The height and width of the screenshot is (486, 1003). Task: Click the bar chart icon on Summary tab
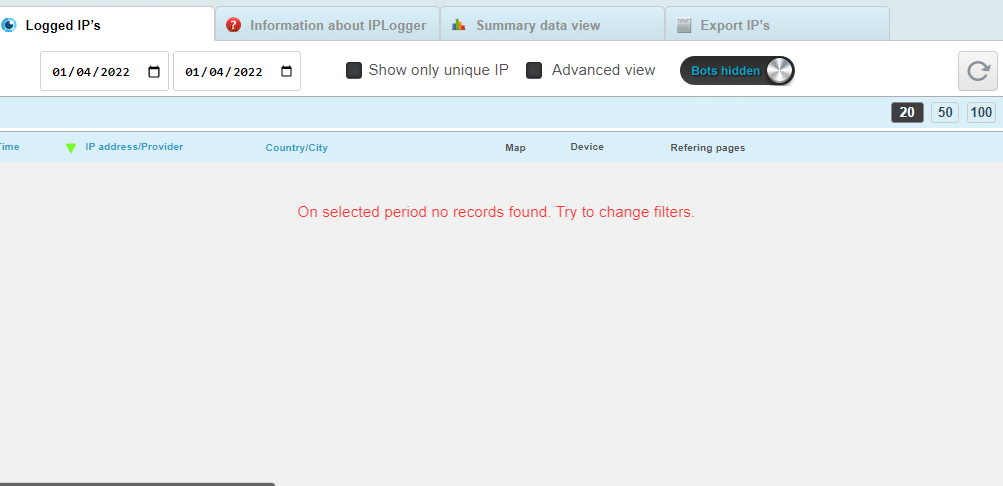(x=458, y=25)
